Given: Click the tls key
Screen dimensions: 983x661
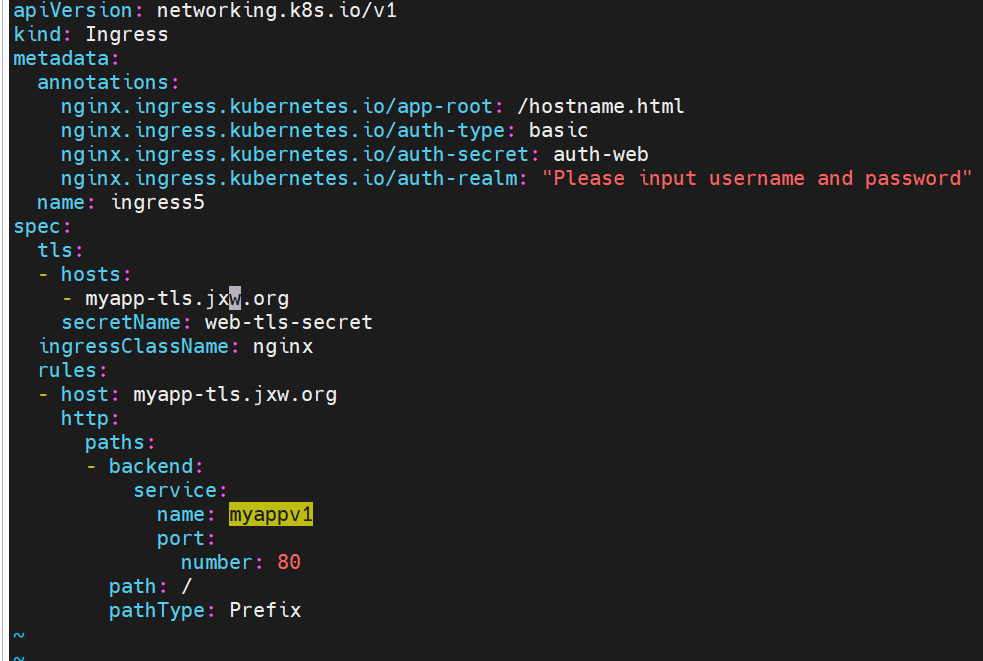Looking at the screenshot, I should 55,250.
